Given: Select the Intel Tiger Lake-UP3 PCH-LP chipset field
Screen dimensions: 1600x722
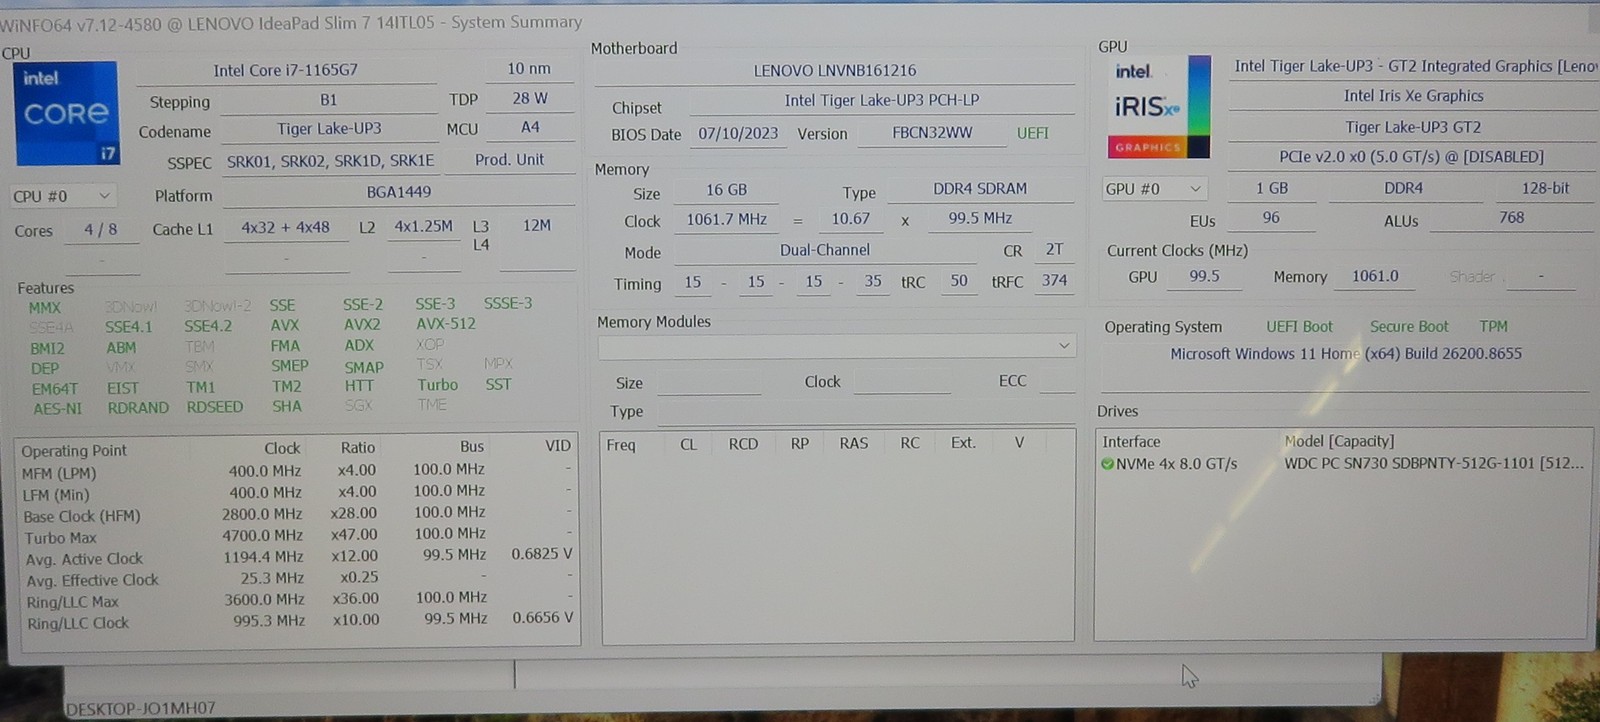Looking at the screenshot, I should 881,101.
